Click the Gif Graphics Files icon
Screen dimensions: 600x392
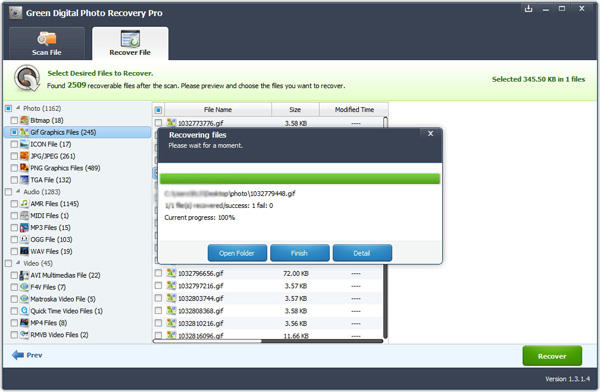24,132
